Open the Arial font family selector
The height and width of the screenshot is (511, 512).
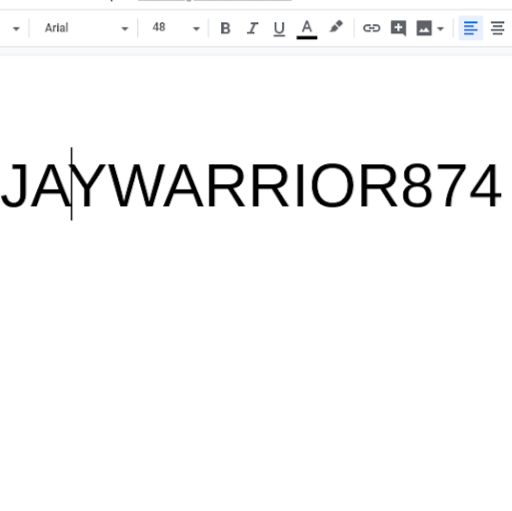tap(86, 28)
